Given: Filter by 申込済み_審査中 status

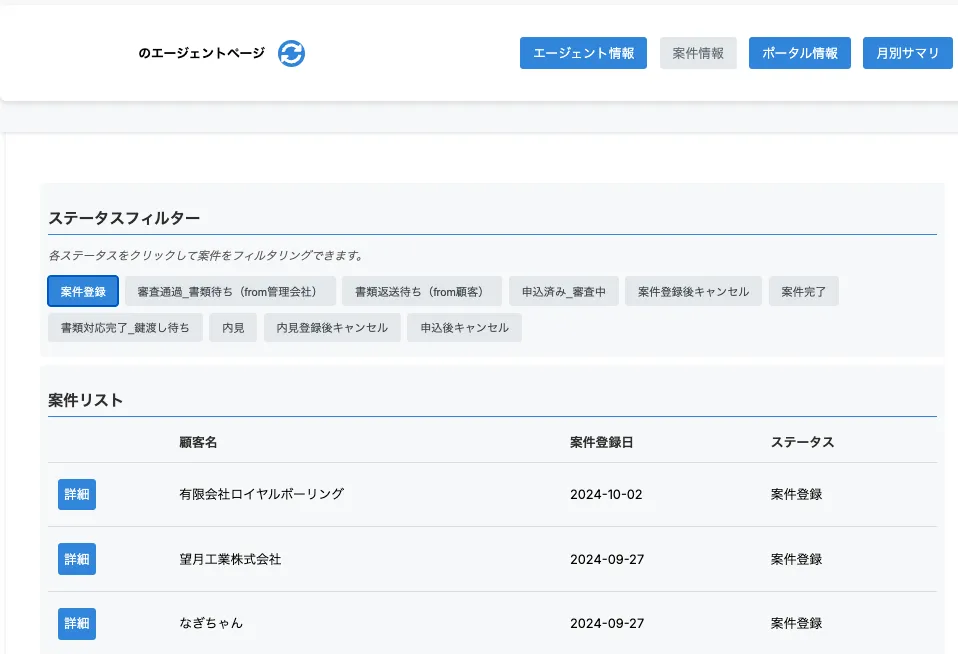Looking at the screenshot, I should (563, 292).
